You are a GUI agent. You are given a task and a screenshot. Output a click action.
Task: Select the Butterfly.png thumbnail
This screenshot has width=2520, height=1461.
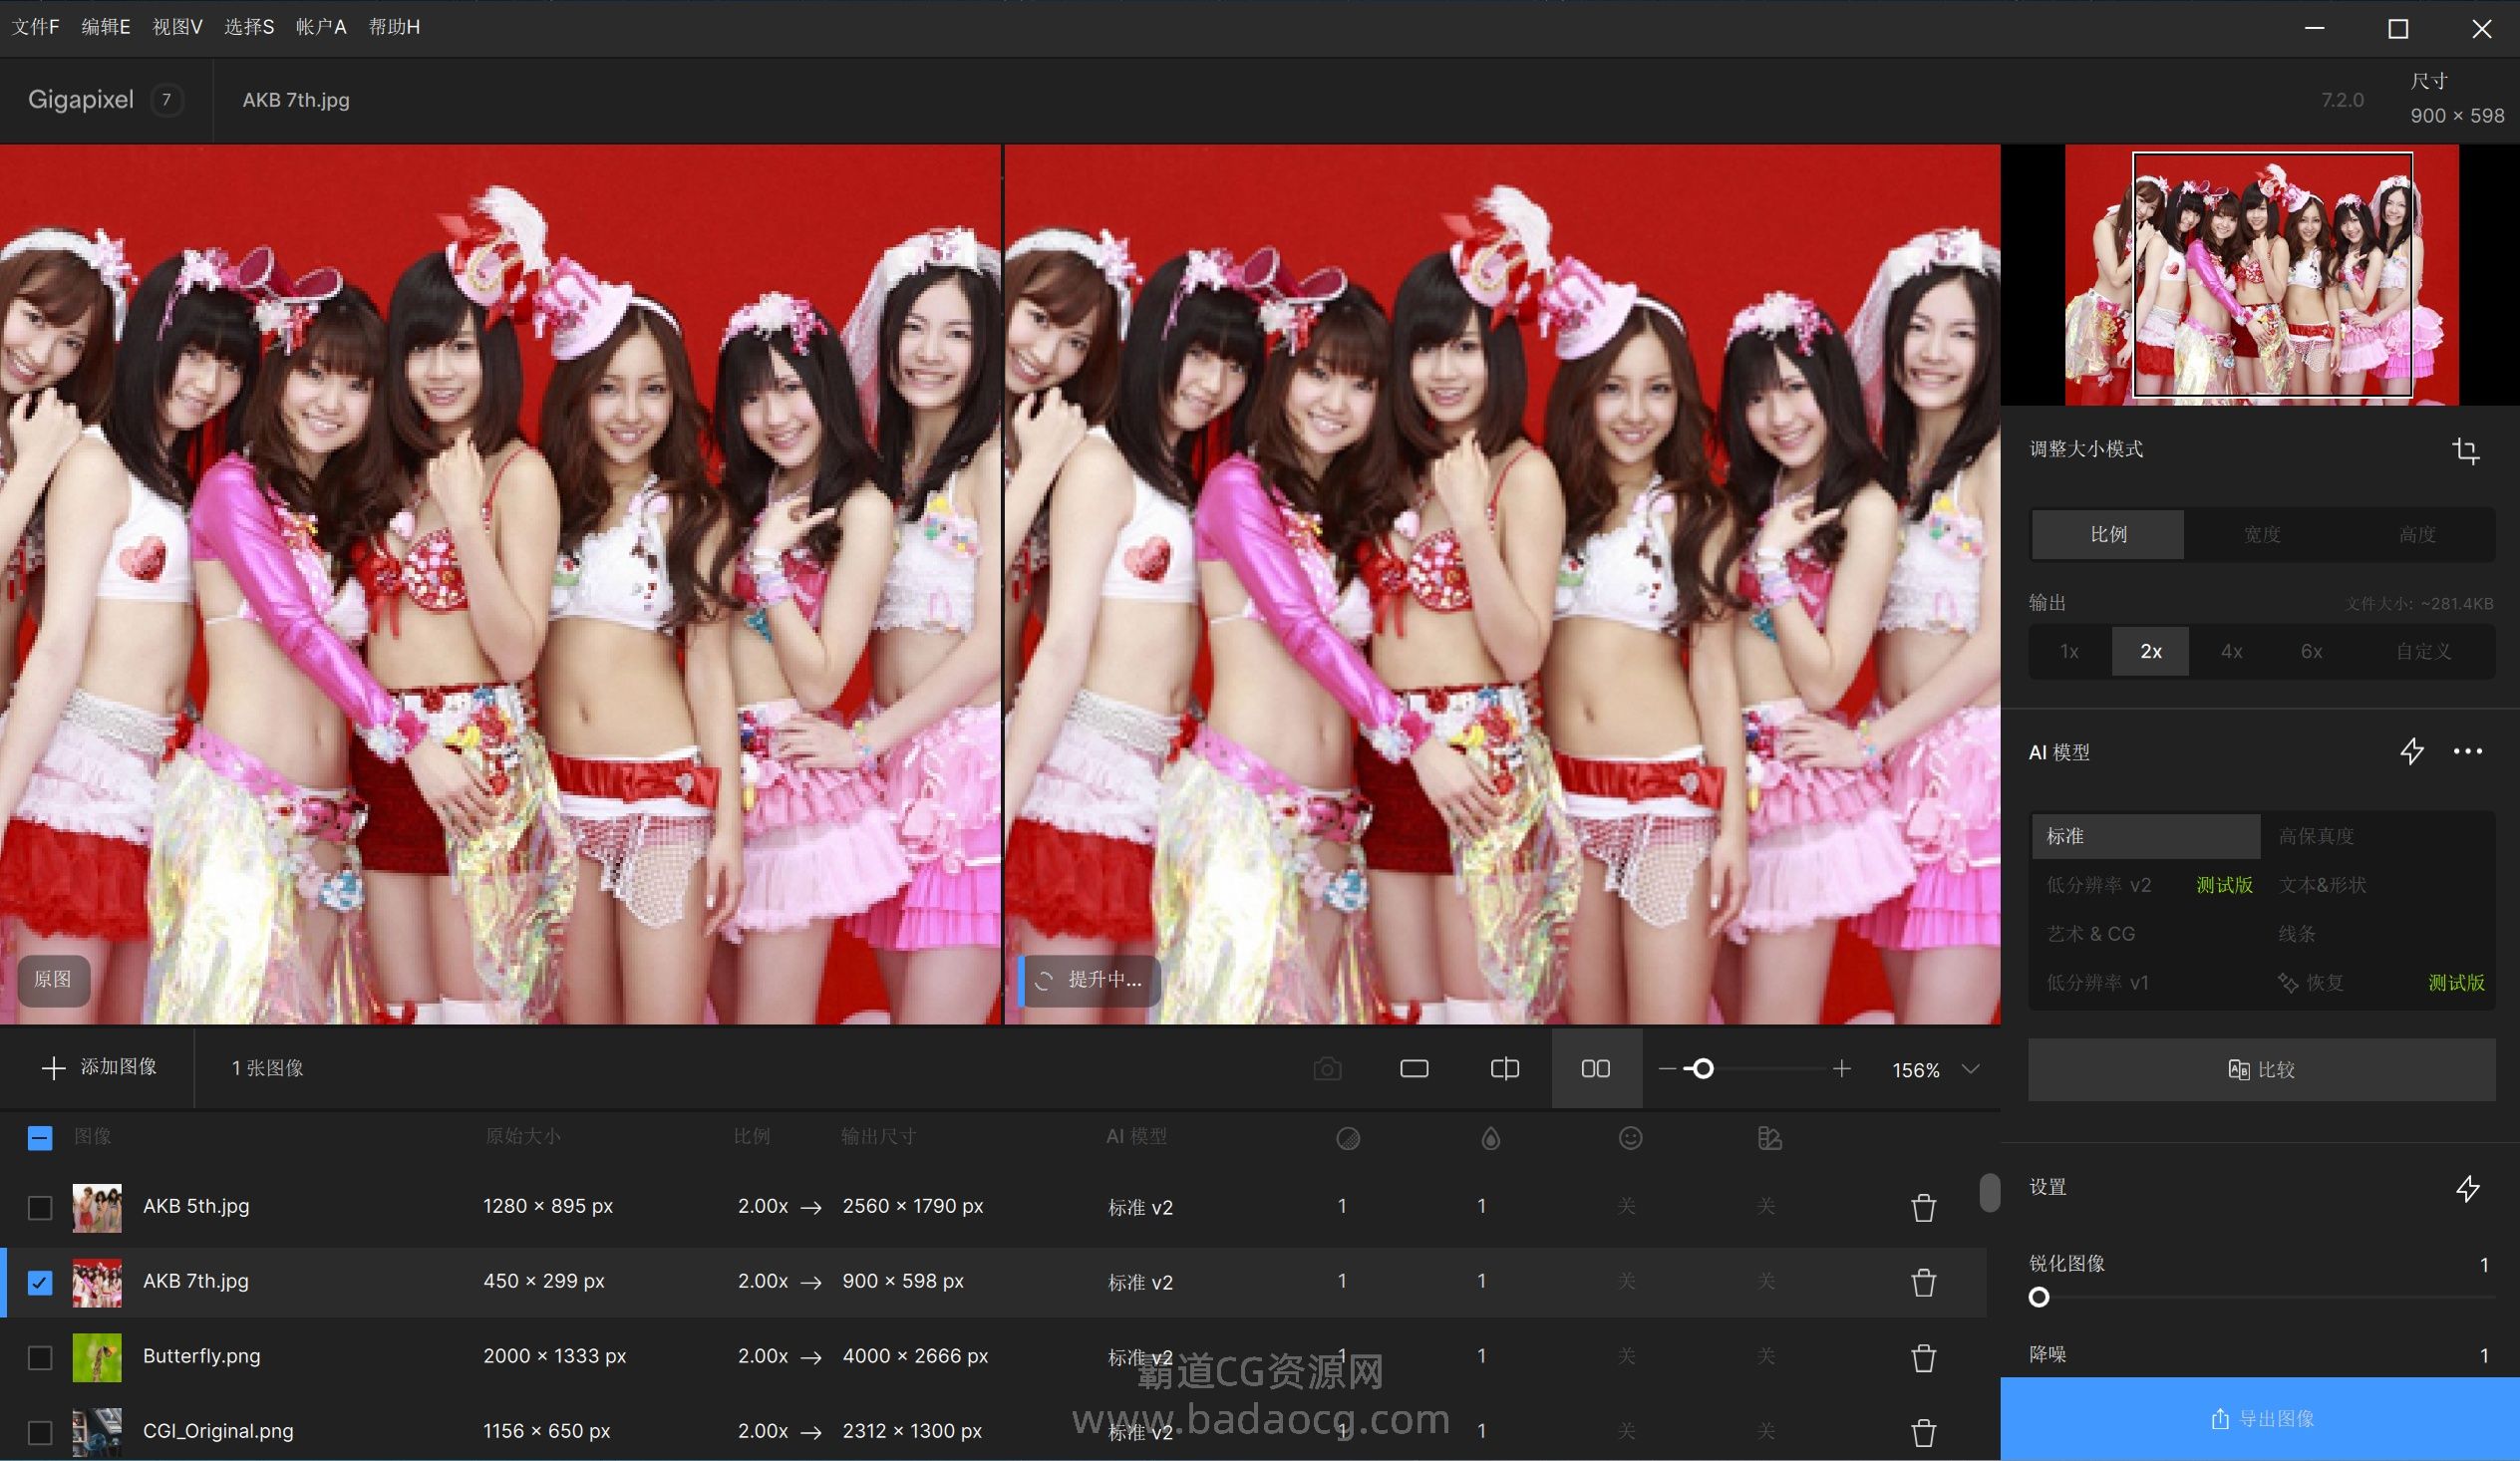(x=97, y=1357)
